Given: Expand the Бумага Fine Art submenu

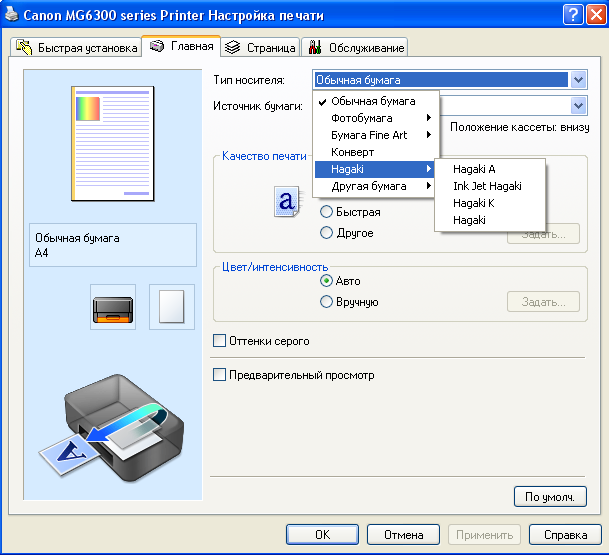Looking at the screenshot, I should (x=375, y=135).
